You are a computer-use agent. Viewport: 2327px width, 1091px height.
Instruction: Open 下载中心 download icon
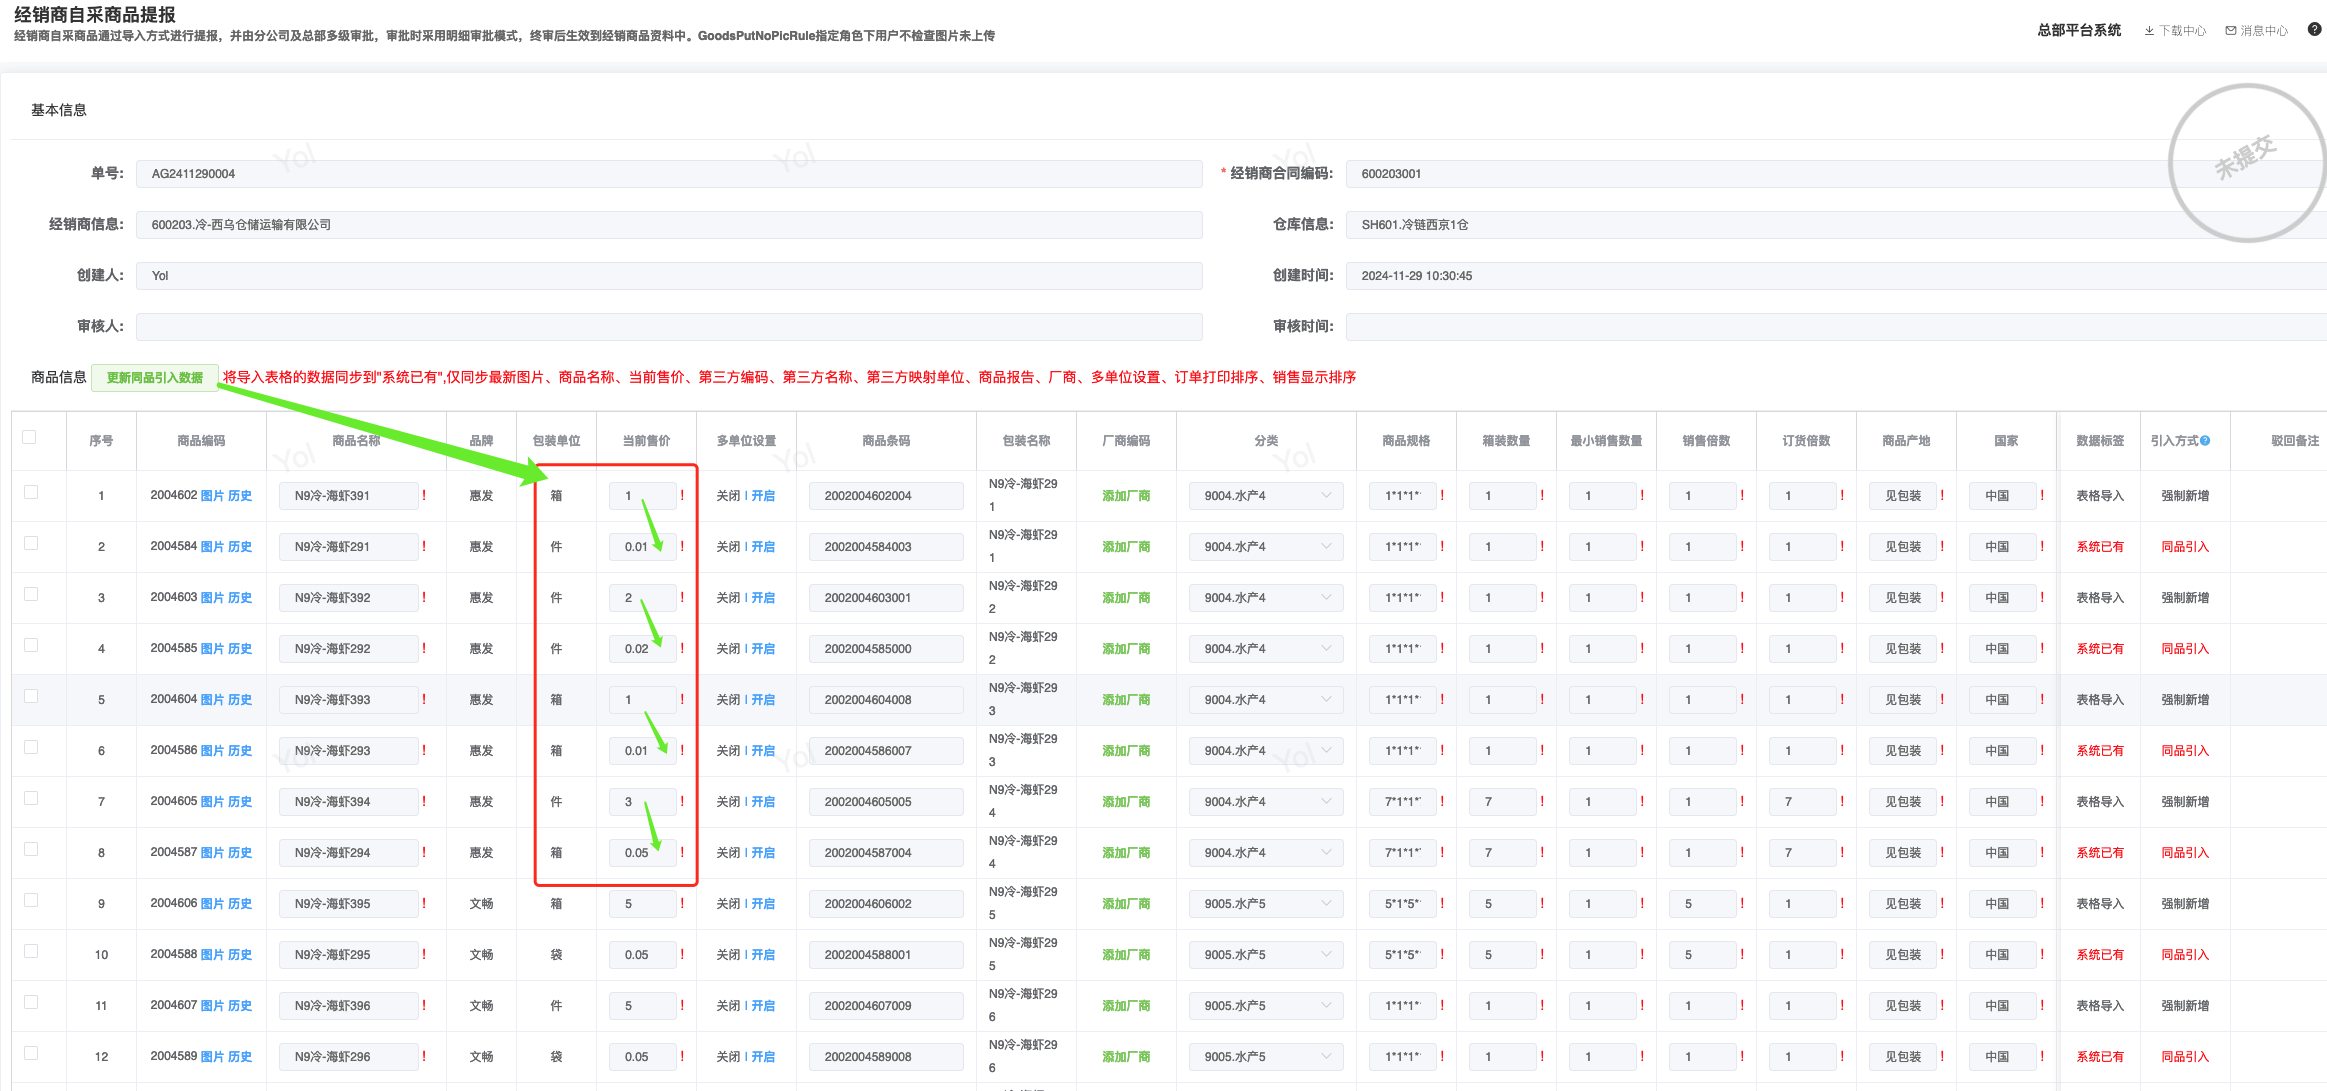(2149, 31)
